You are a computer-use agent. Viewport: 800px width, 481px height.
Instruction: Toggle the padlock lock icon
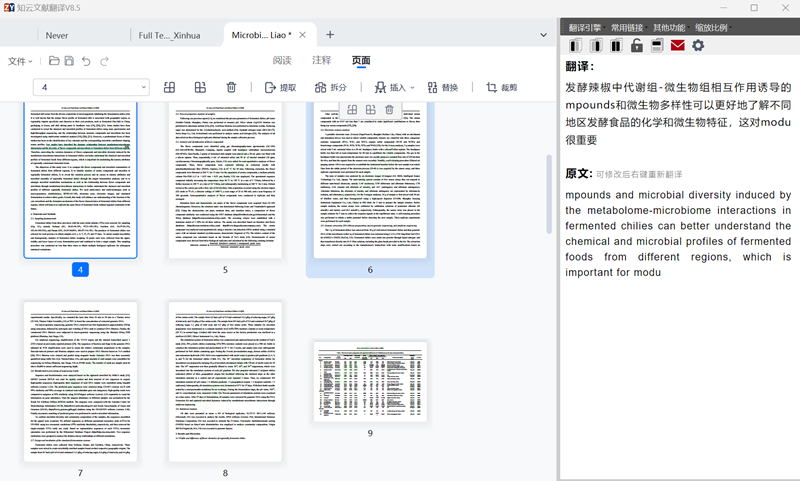pos(637,46)
